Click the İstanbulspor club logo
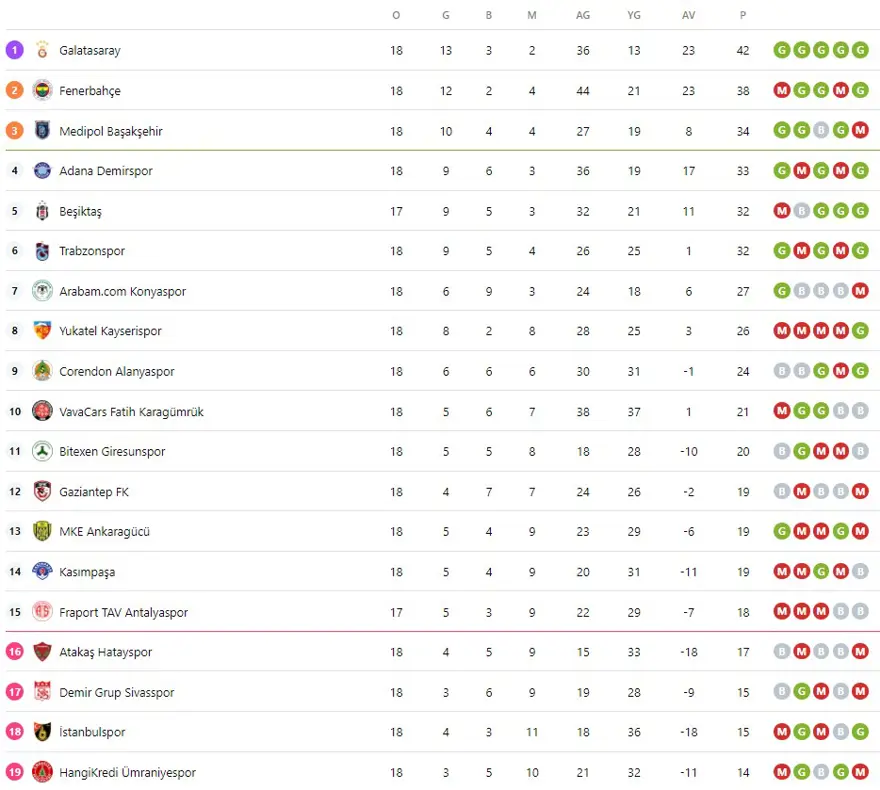 pos(42,732)
